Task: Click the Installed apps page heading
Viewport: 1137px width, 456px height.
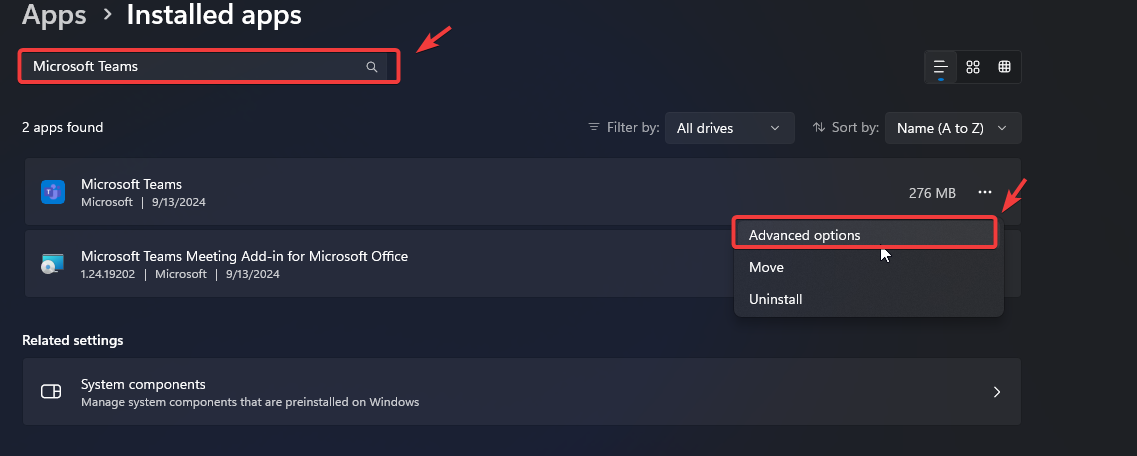Action: pyautogui.click(x=214, y=15)
